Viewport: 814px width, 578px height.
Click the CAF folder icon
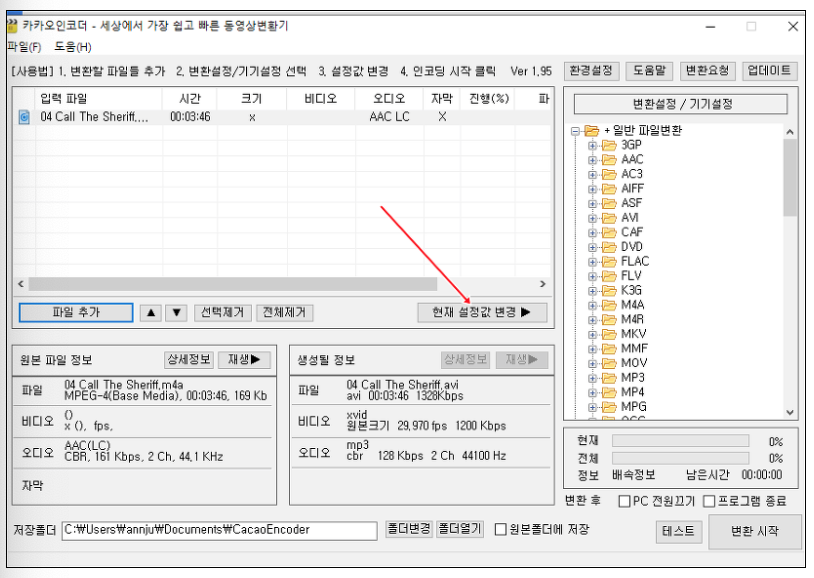pyautogui.click(x=609, y=232)
